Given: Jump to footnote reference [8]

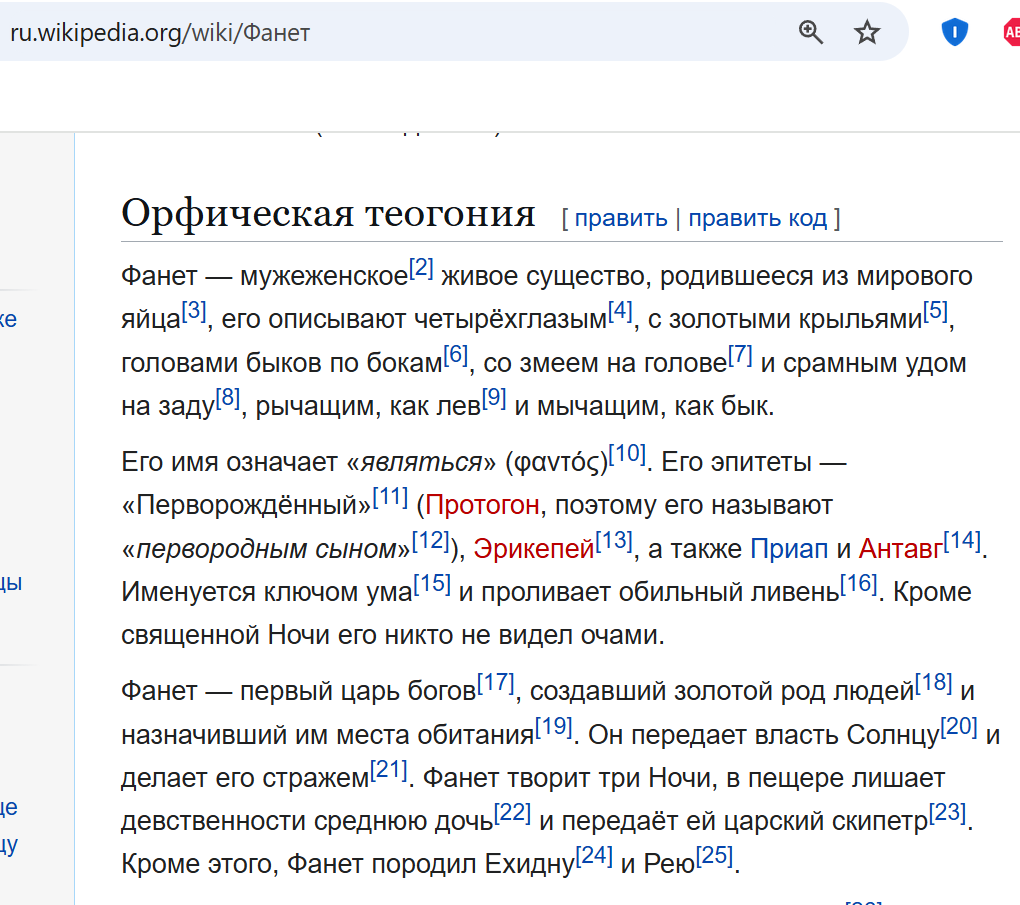Looking at the screenshot, I should pyautogui.click(x=228, y=398).
